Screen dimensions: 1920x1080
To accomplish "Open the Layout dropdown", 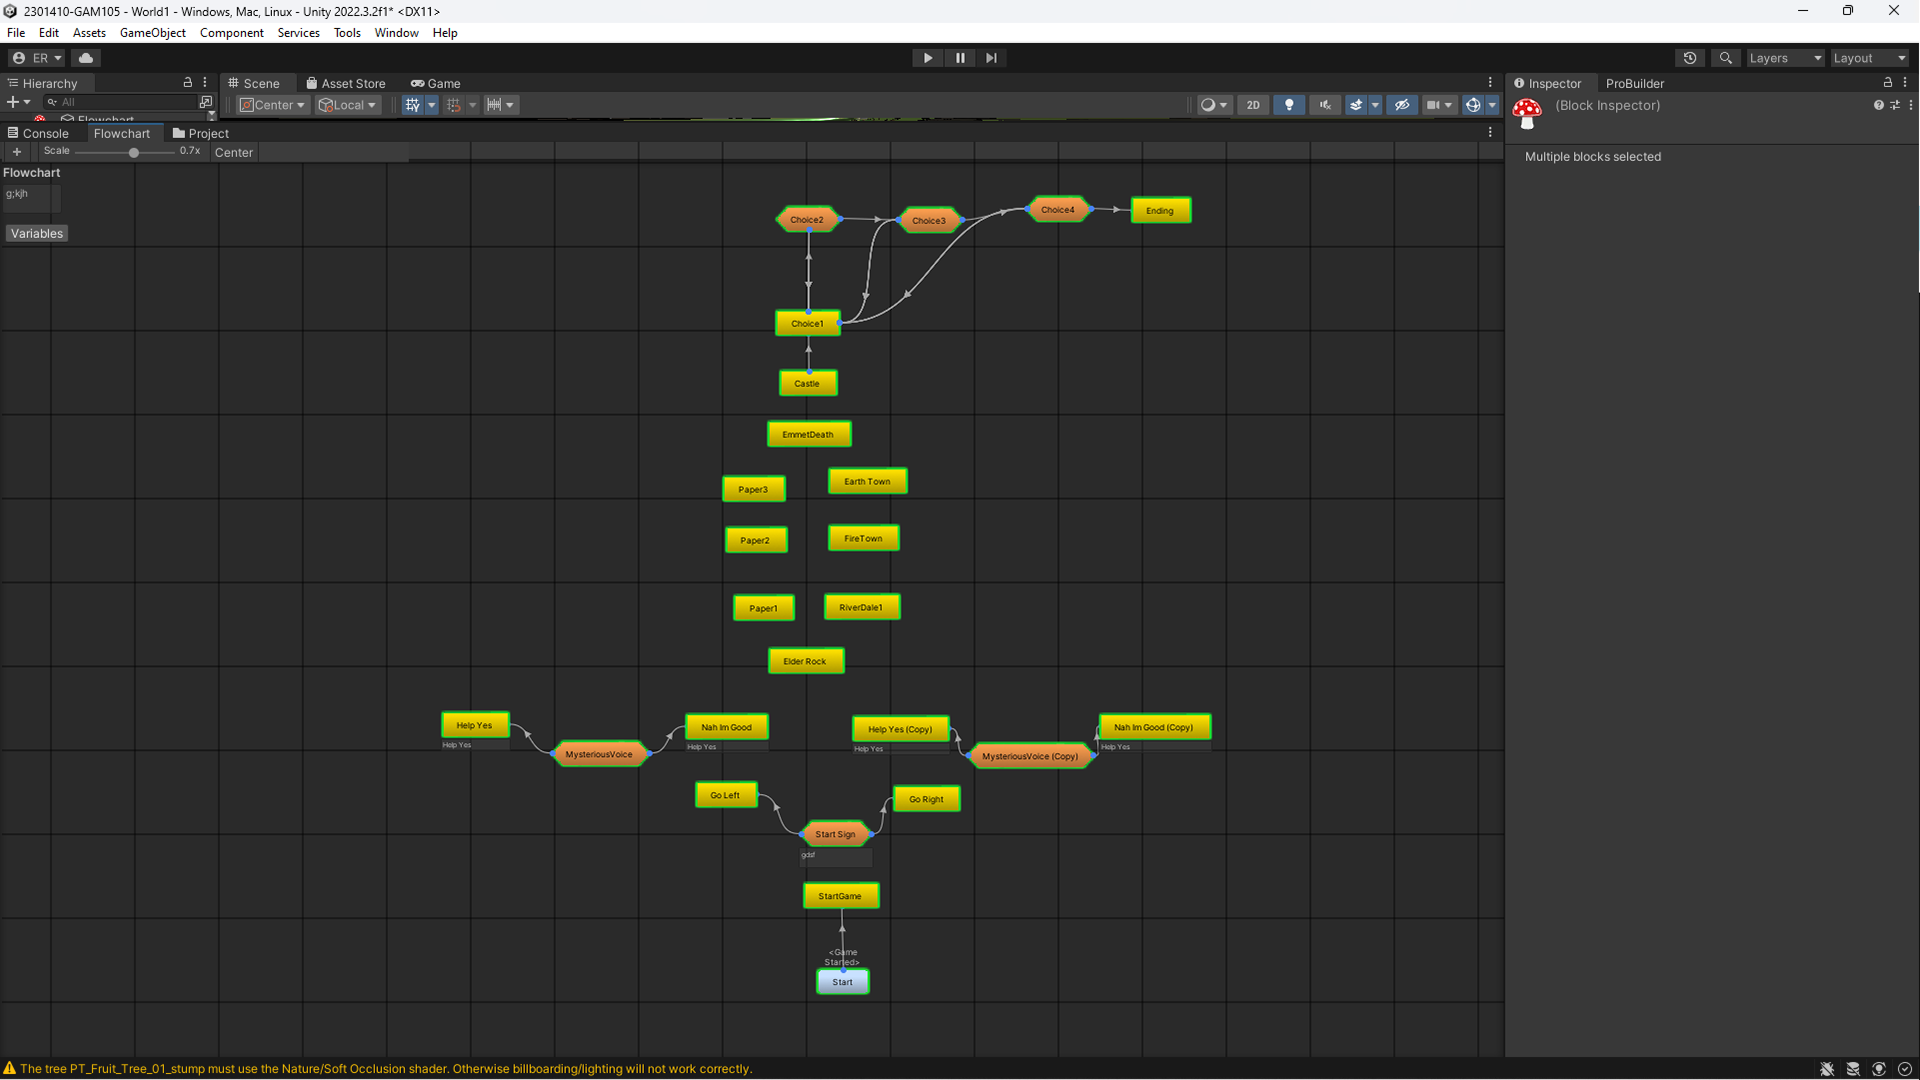I will [1869, 58].
